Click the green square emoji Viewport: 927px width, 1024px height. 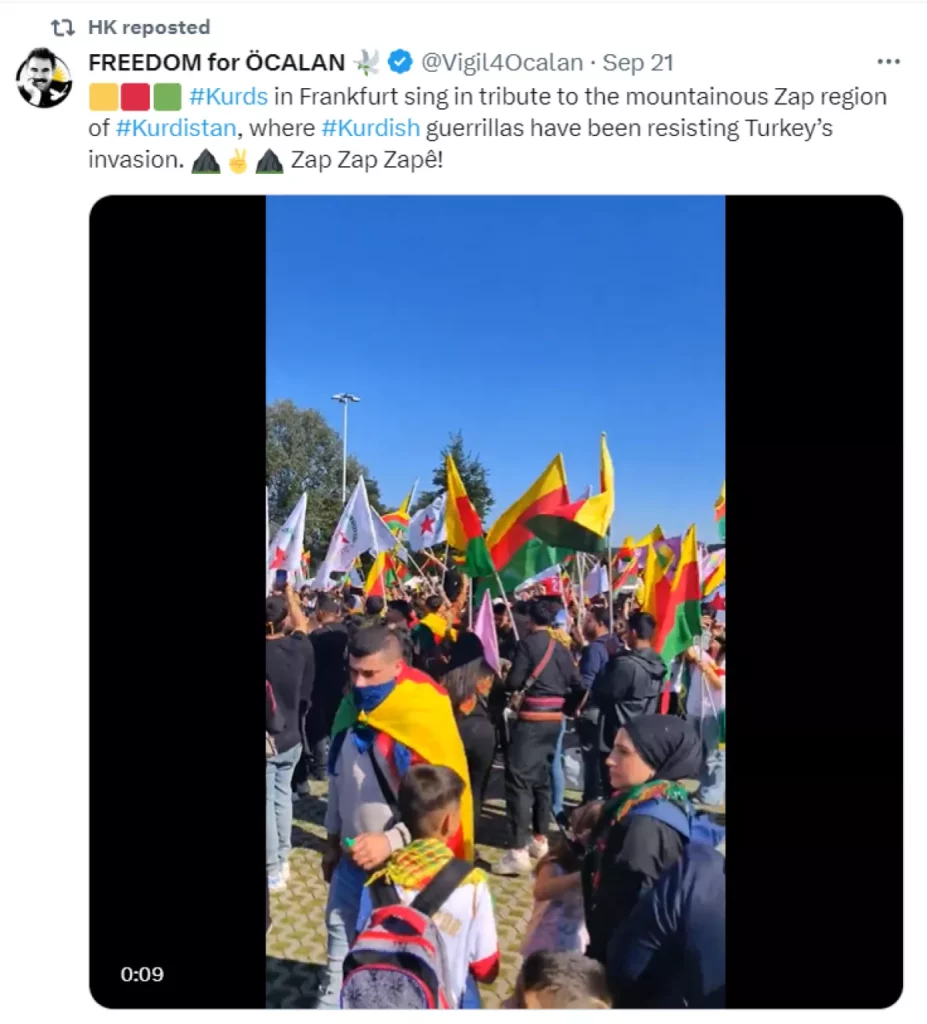pyautogui.click(x=167, y=97)
